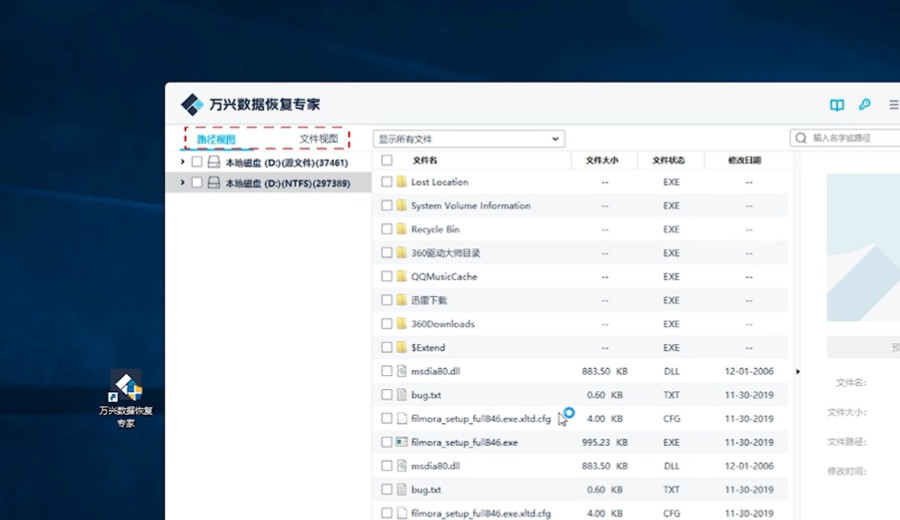Click the preview thumbnail image
Image resolution: width=900 pixels, height=520 pixels.
[863, 247]
